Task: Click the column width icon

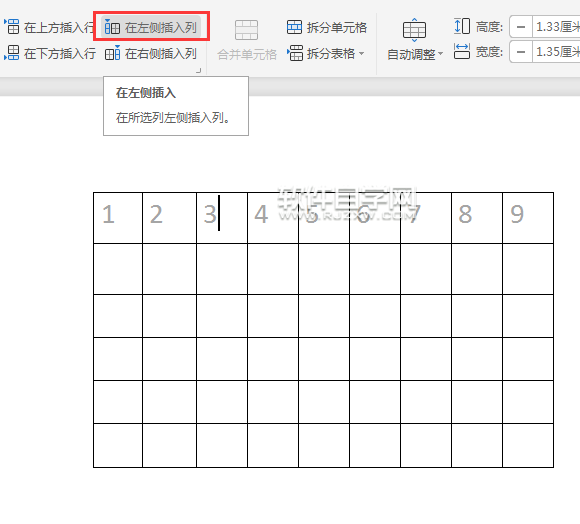Action: tap(462, 51)
